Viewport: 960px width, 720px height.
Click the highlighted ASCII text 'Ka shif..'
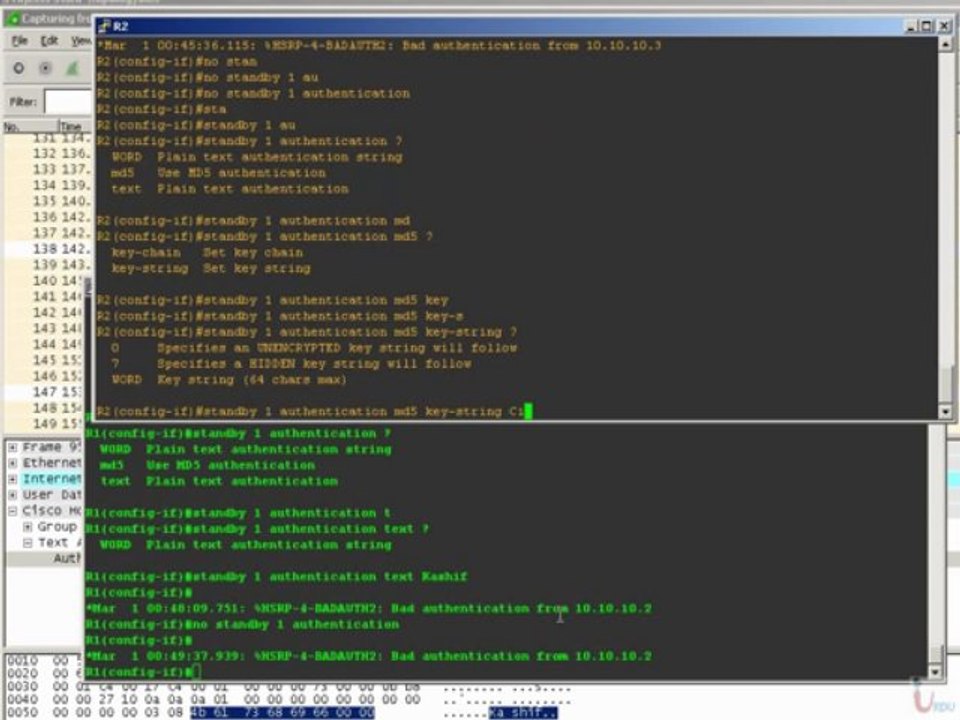(x=523, y=713)
